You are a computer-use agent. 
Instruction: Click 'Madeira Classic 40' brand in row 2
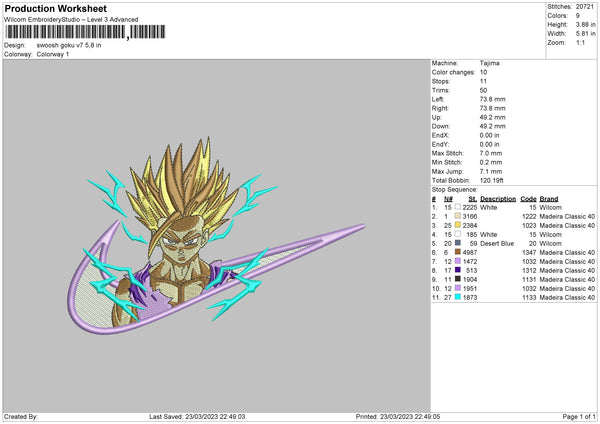[567, 216]
